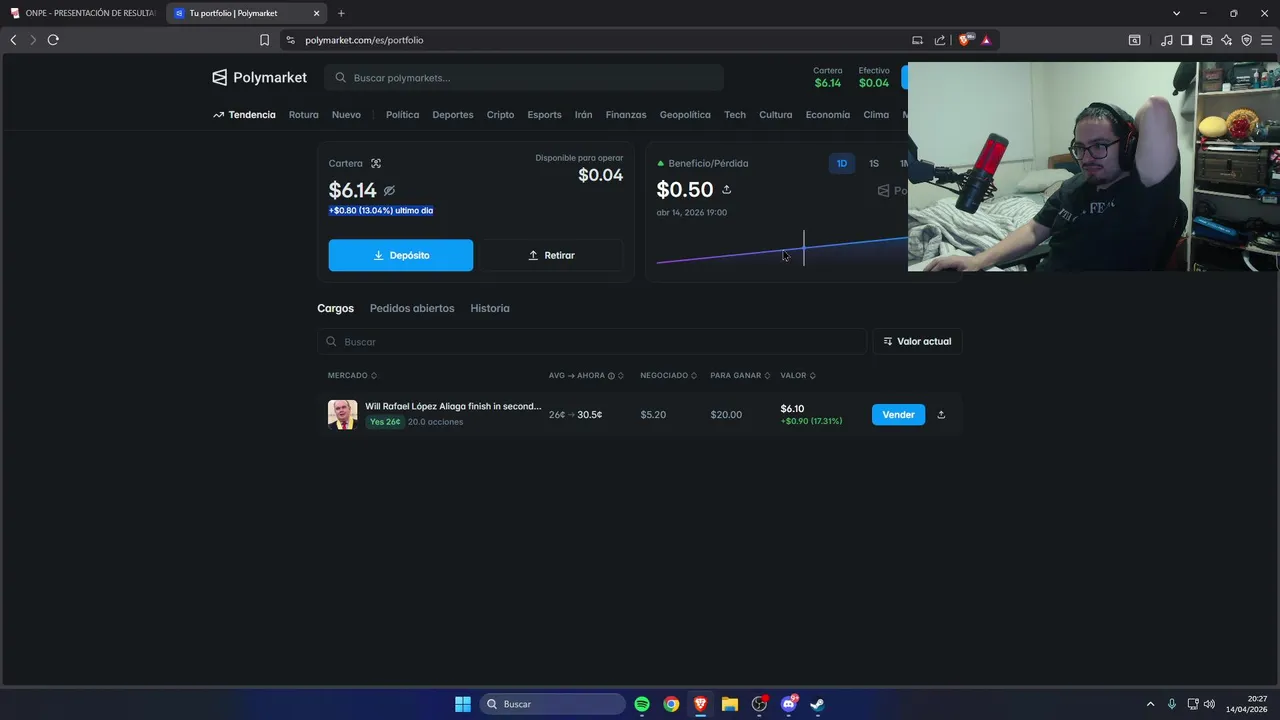
Task: Sort by the VALOR column header
Action: pyautogui.click(x=798, y=375)
